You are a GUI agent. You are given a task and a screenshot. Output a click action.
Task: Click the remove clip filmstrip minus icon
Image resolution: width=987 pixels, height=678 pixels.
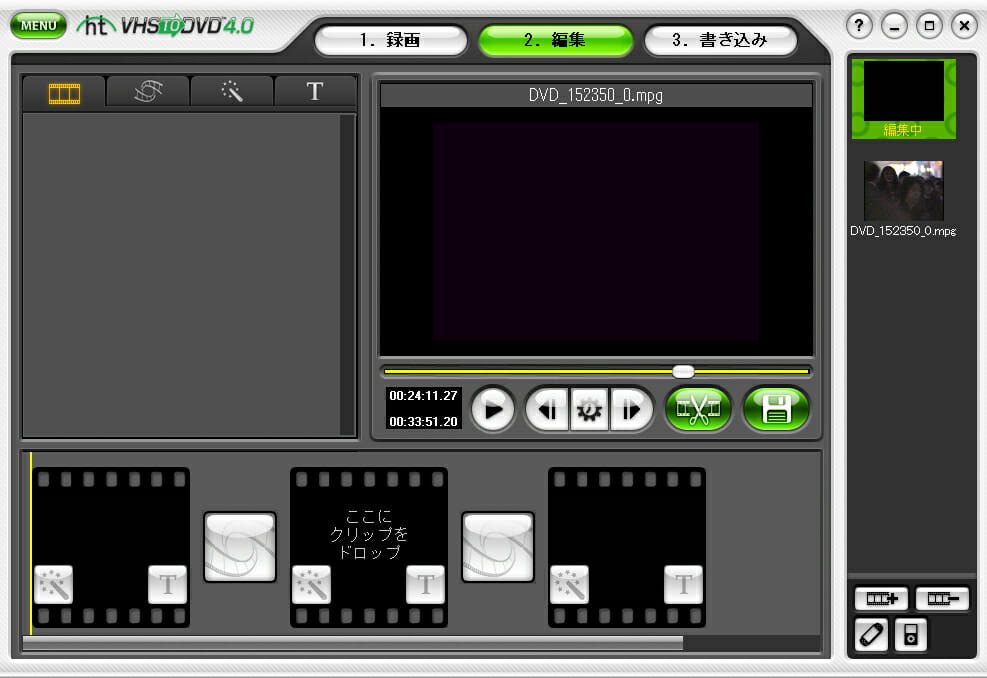coord(942,599)
